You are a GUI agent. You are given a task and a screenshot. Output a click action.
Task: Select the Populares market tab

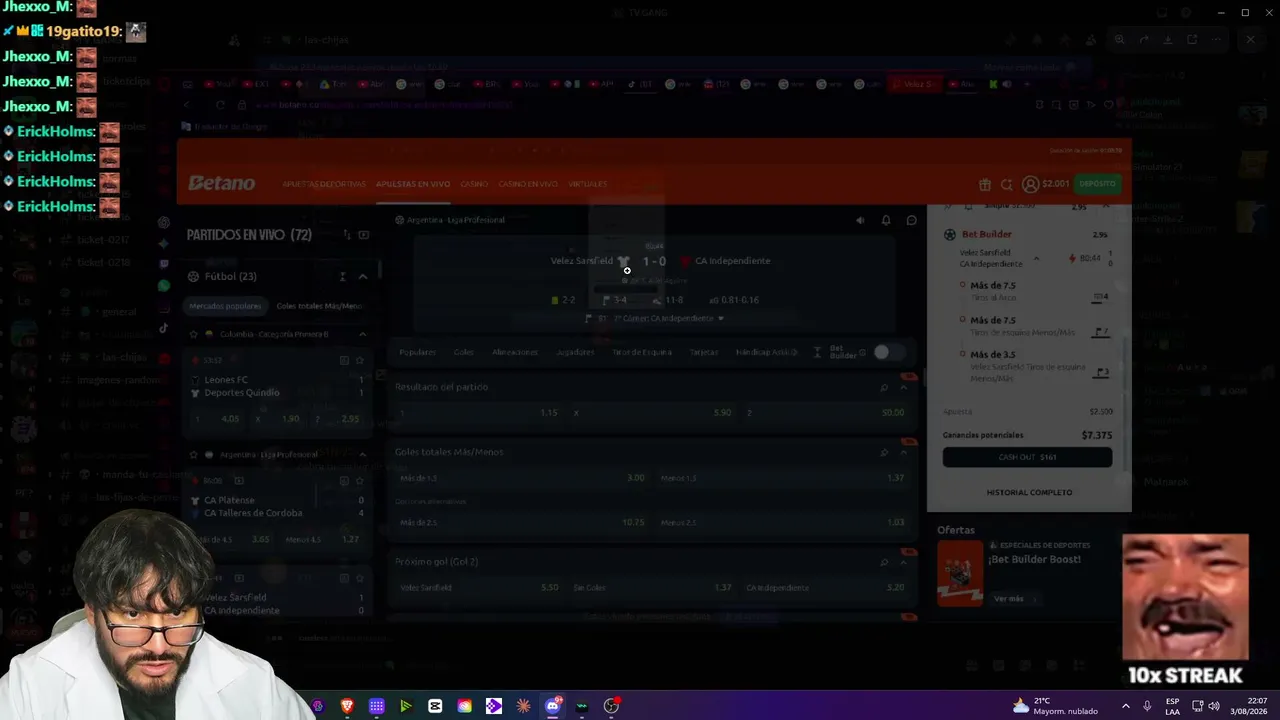[417, 352]
